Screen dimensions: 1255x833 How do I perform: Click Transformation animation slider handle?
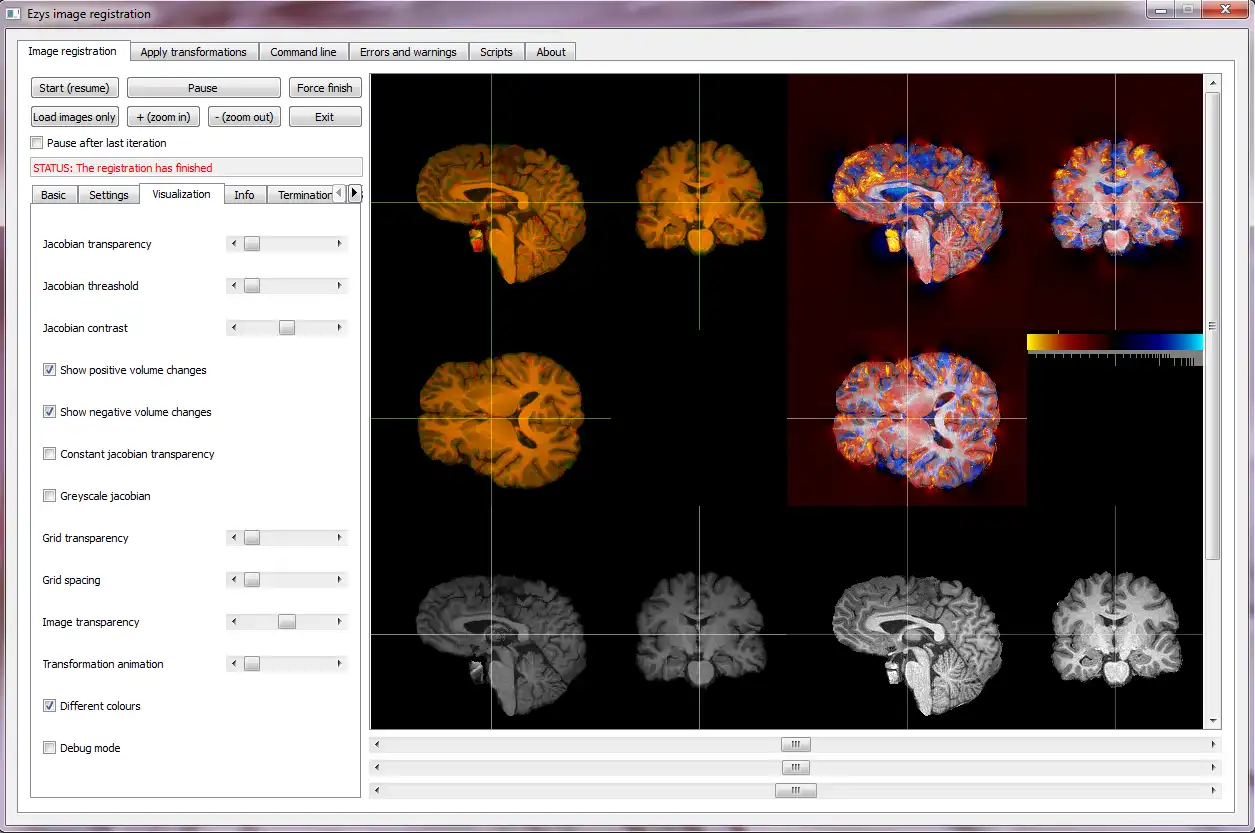[x=252, y=664]
